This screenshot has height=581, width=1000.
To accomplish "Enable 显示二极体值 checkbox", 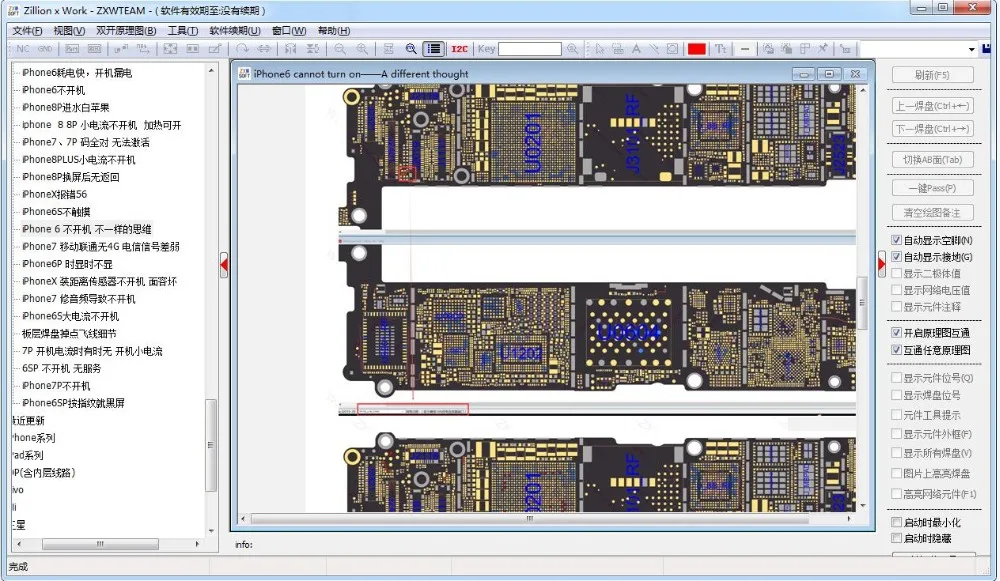I will 896,274.
